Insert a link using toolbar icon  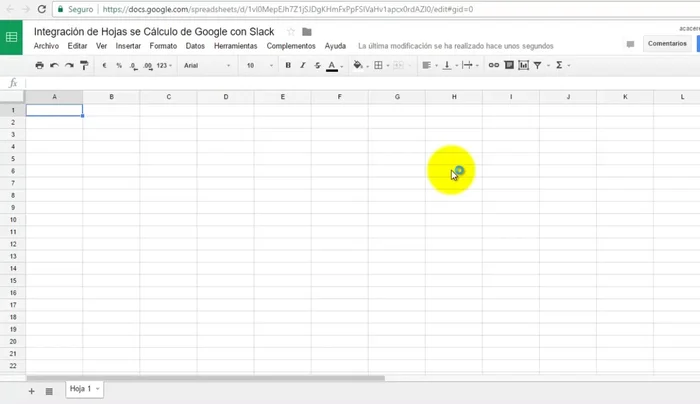point(493,65)
